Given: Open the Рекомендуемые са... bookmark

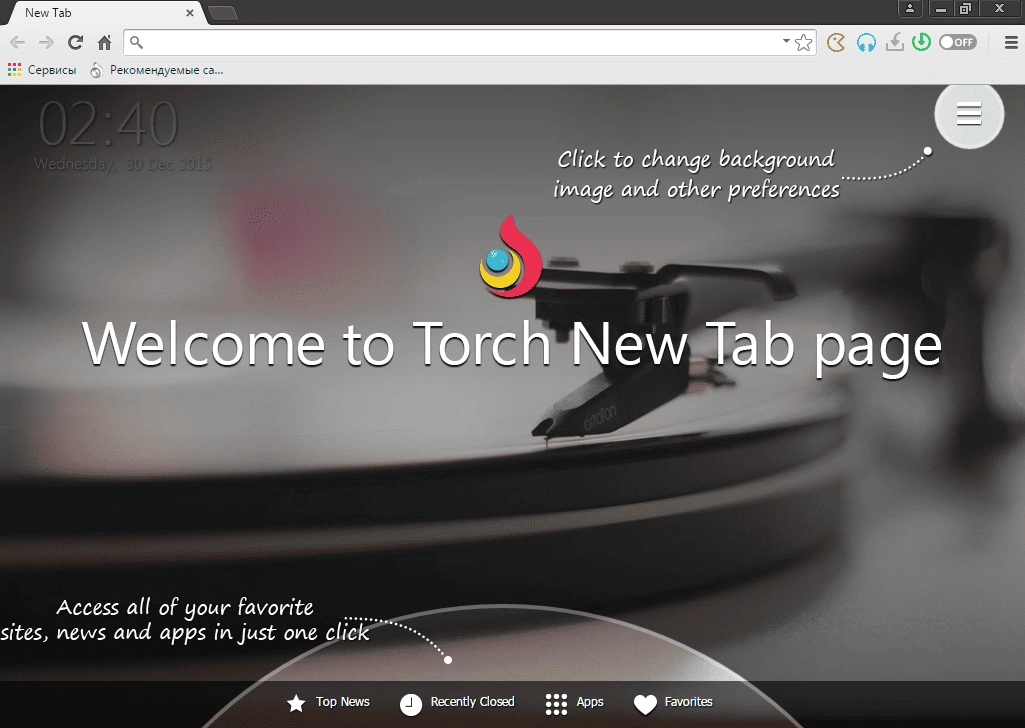Looking at the screenshot, I should click(x=157, y=70).
